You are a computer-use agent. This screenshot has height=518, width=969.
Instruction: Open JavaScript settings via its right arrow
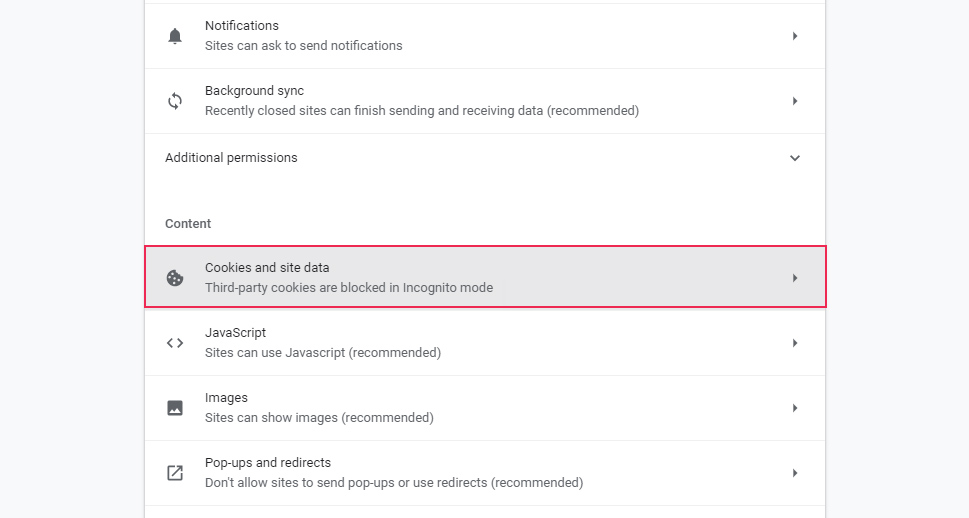795,343
